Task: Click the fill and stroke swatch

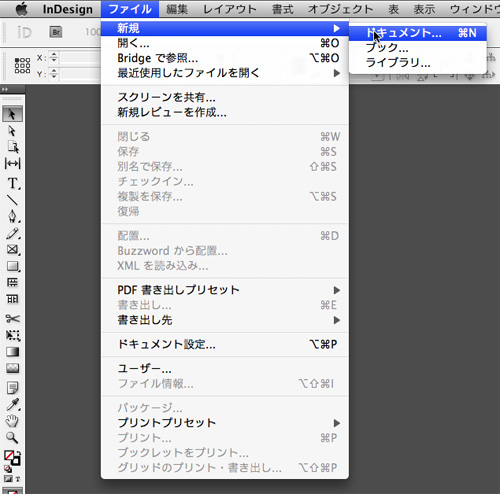Action: coord(12,458)
